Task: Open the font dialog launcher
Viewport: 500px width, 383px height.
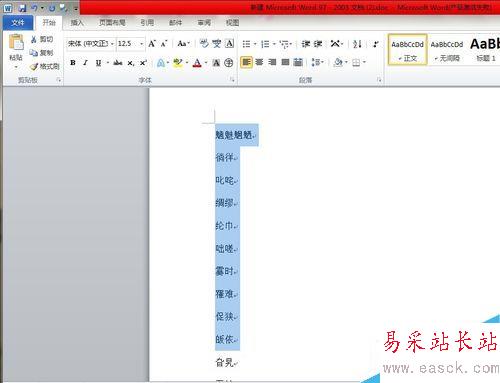Action: [x=232, y=80]
